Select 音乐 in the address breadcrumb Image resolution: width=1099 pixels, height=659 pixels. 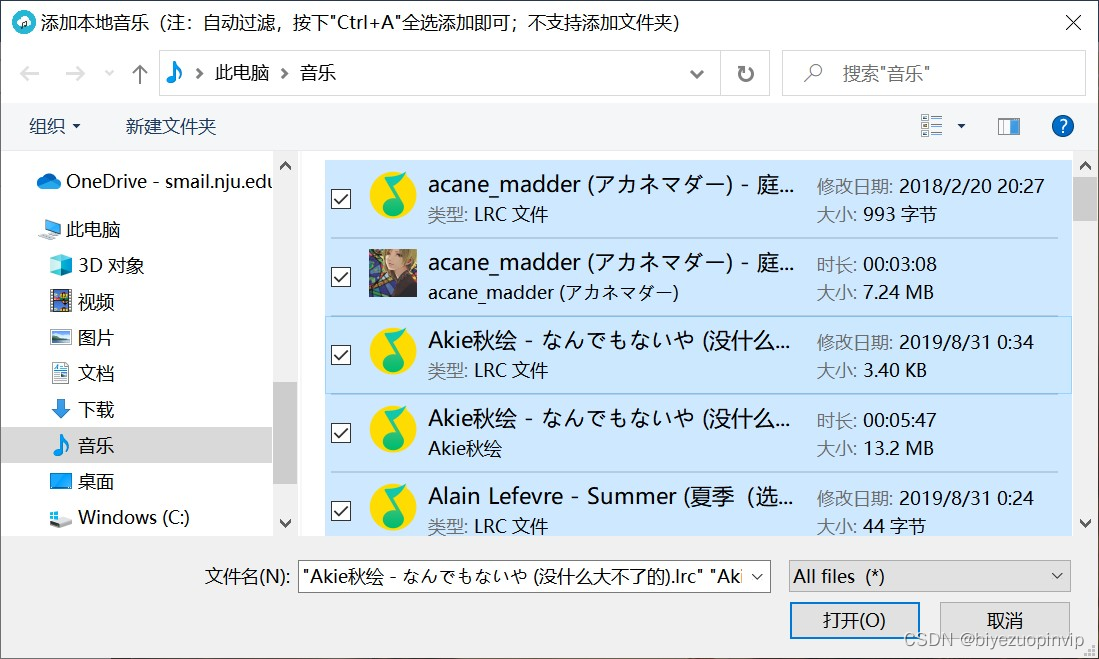point(318,72)
